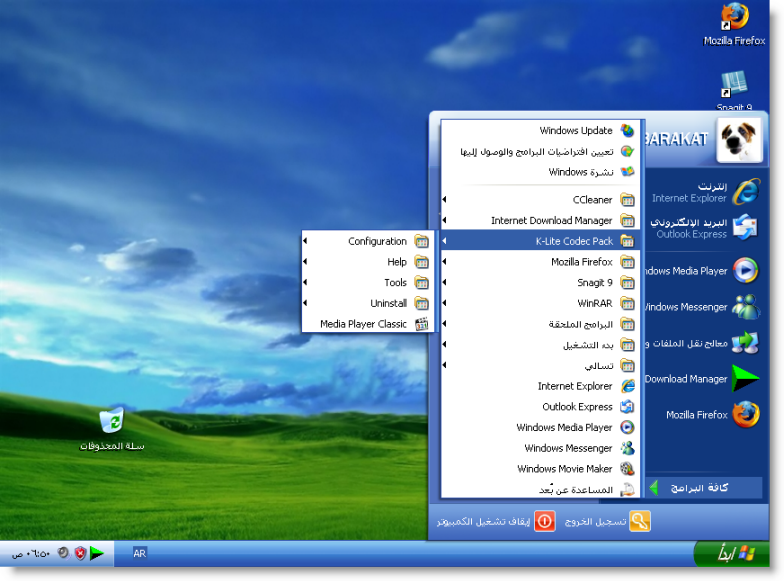Screen dimensions: 784x581
Task: Expand the Snagit 9 programs folder
Action: [x=540, y=282]
